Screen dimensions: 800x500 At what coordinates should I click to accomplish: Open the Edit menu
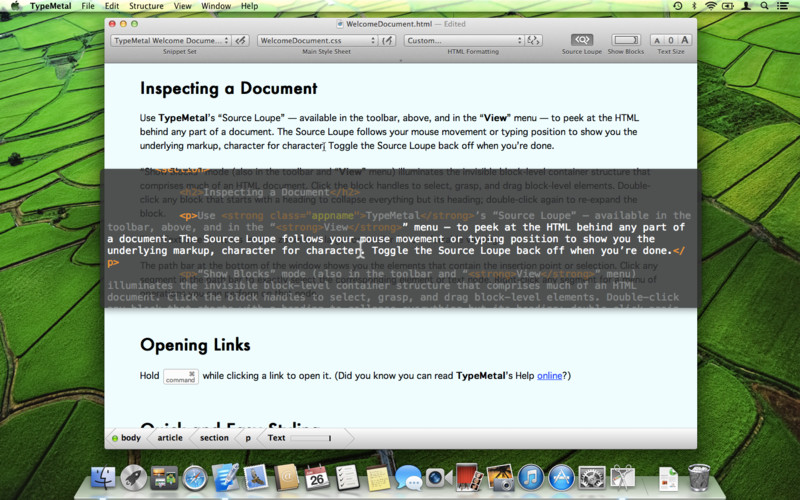pyautogui.click(x=112, y=6)
